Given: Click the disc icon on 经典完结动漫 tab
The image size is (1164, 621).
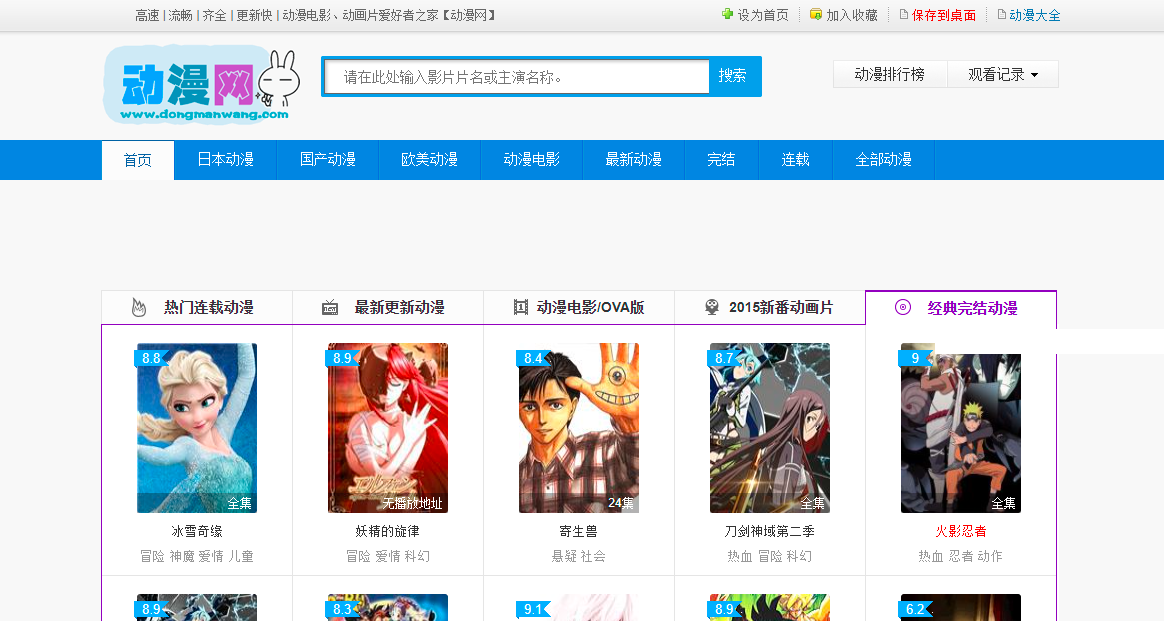Looking at the screenshot, I should point(903,307).
